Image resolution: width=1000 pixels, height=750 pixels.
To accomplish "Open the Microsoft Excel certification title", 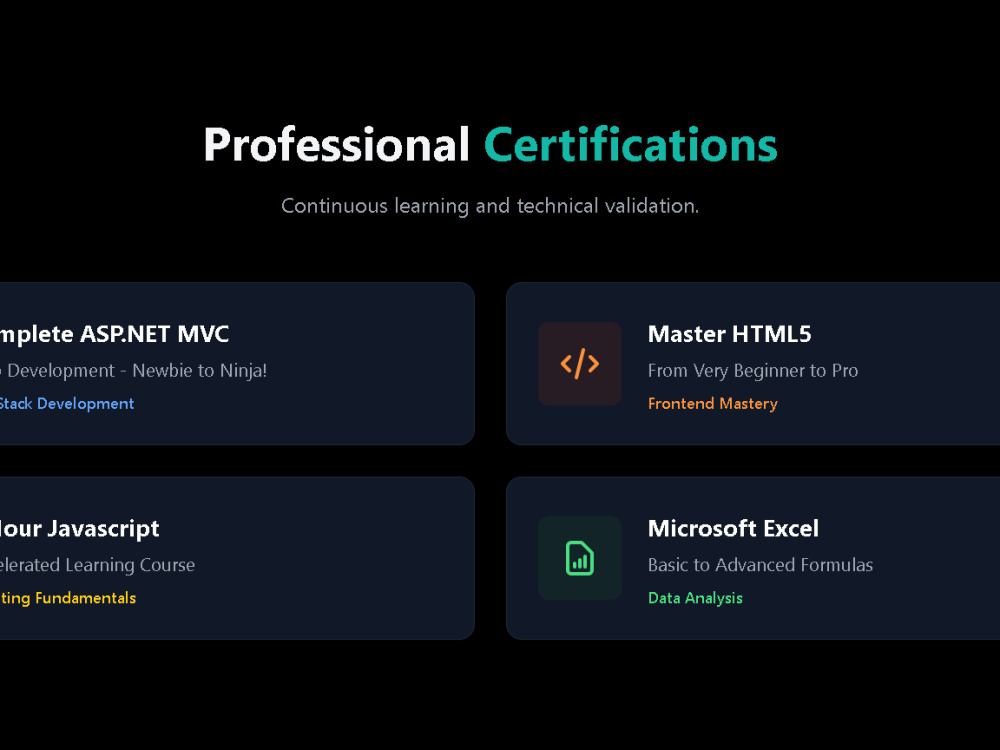I will tap(733, 528).
